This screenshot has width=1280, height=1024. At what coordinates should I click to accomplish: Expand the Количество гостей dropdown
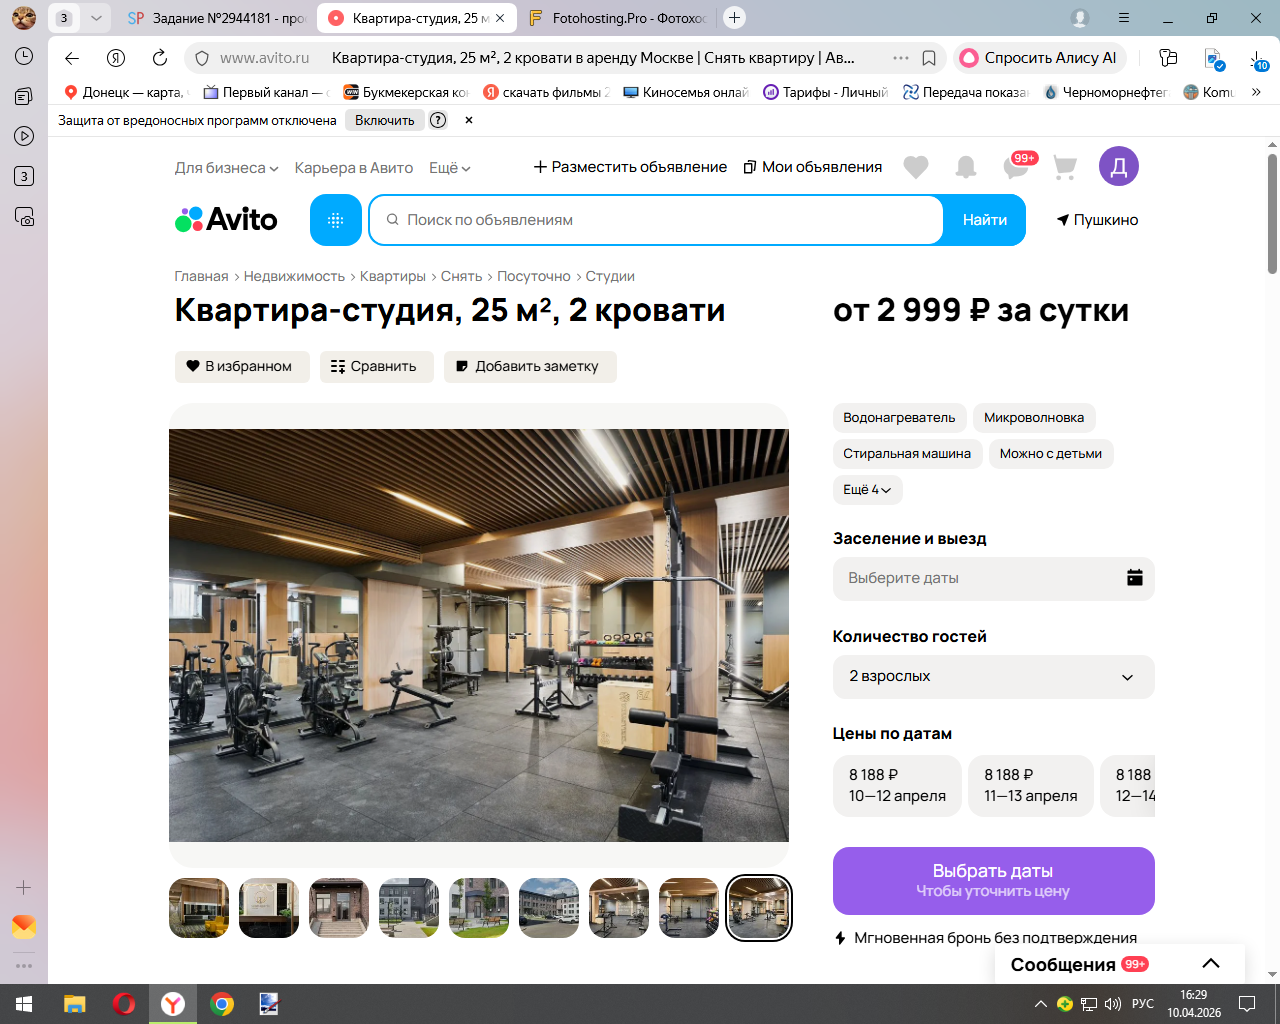pos(993,677)
